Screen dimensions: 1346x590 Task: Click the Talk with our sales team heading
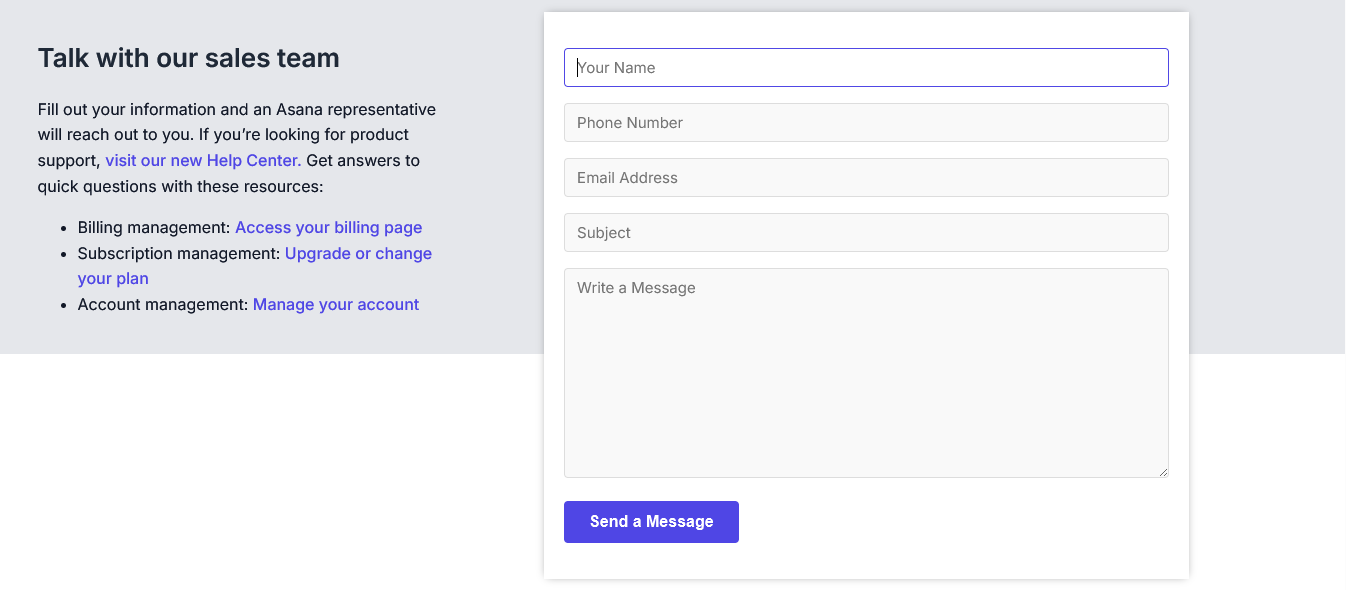189,58
